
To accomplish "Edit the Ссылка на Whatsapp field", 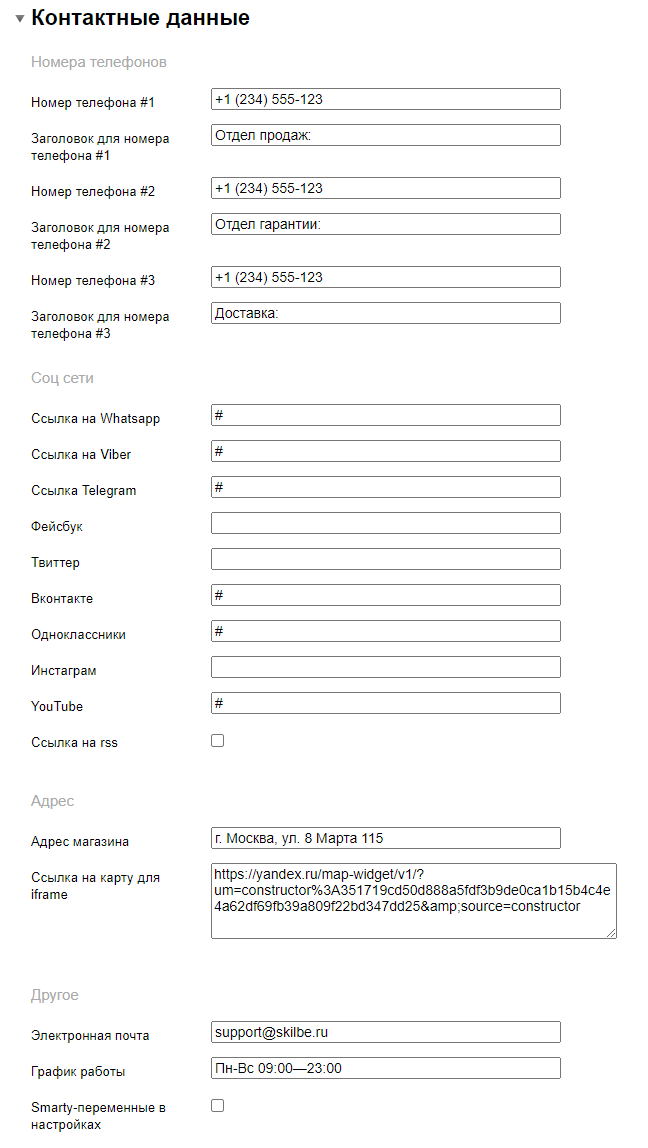I will click(x=385, y=415).
